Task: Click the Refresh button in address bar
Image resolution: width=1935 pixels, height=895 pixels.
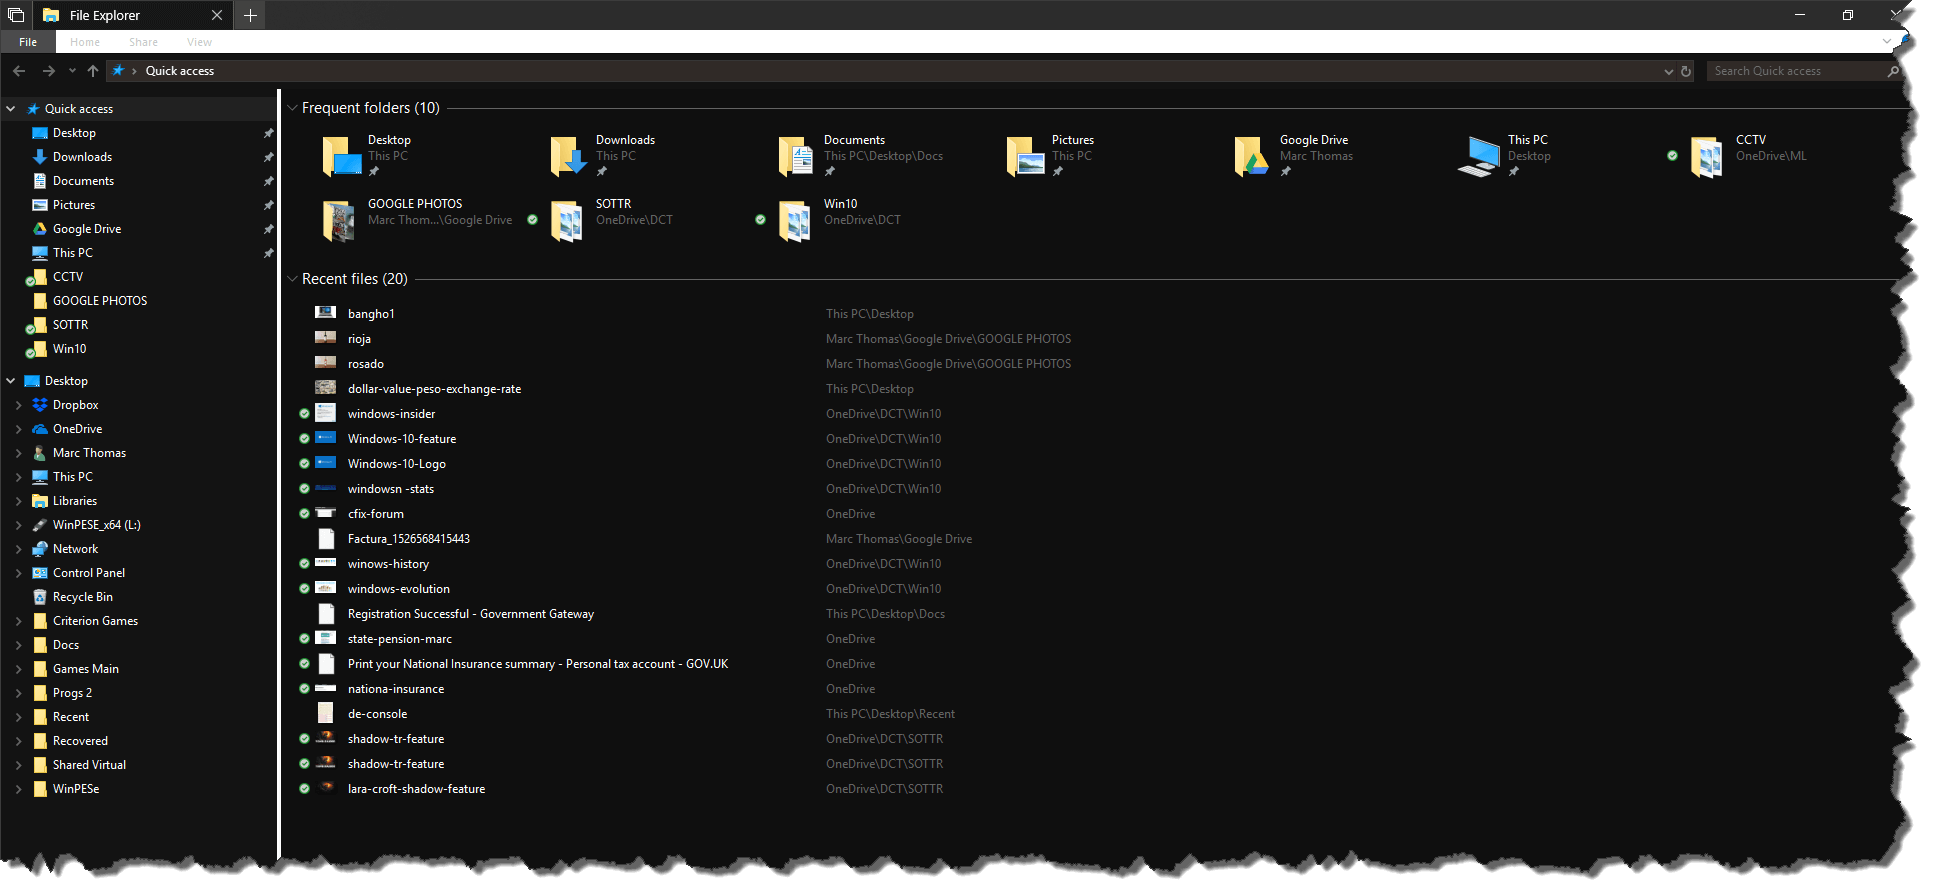Action: point(1686,71)
